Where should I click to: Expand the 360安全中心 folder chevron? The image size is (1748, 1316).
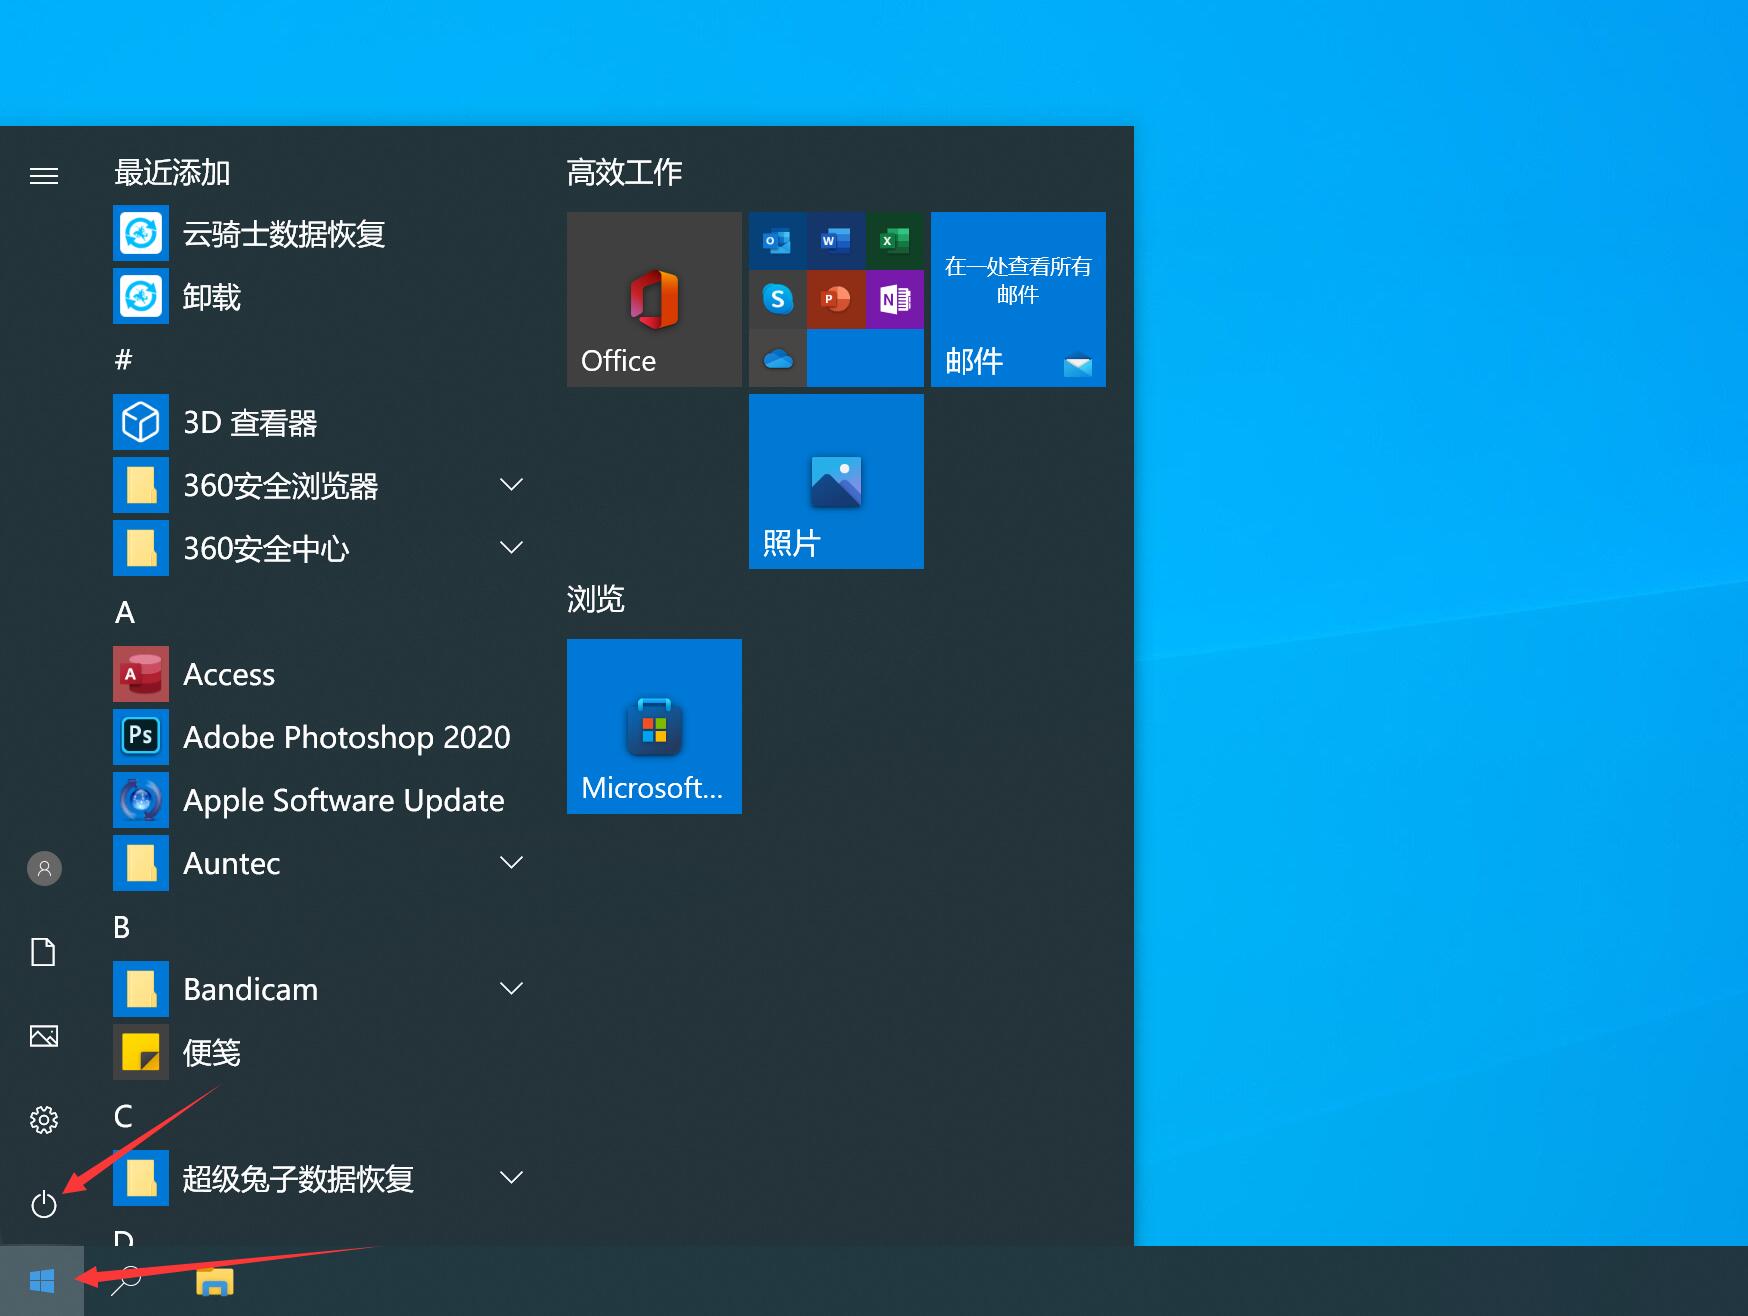[511, 548]
